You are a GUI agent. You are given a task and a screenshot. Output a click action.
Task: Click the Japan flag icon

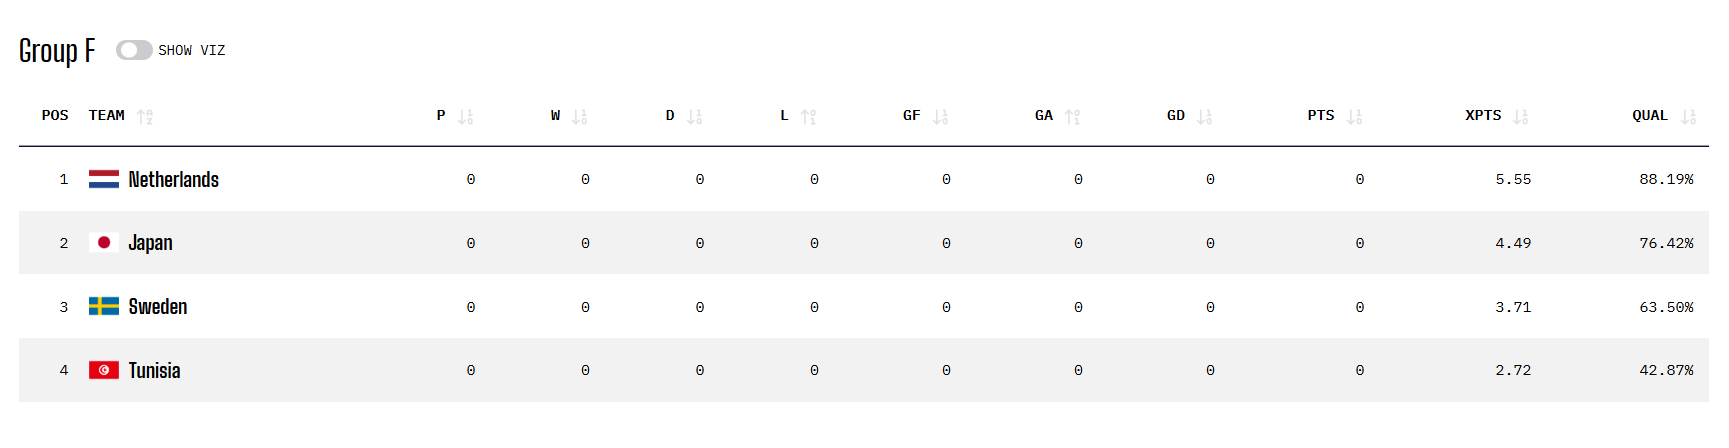coord(104,243)
